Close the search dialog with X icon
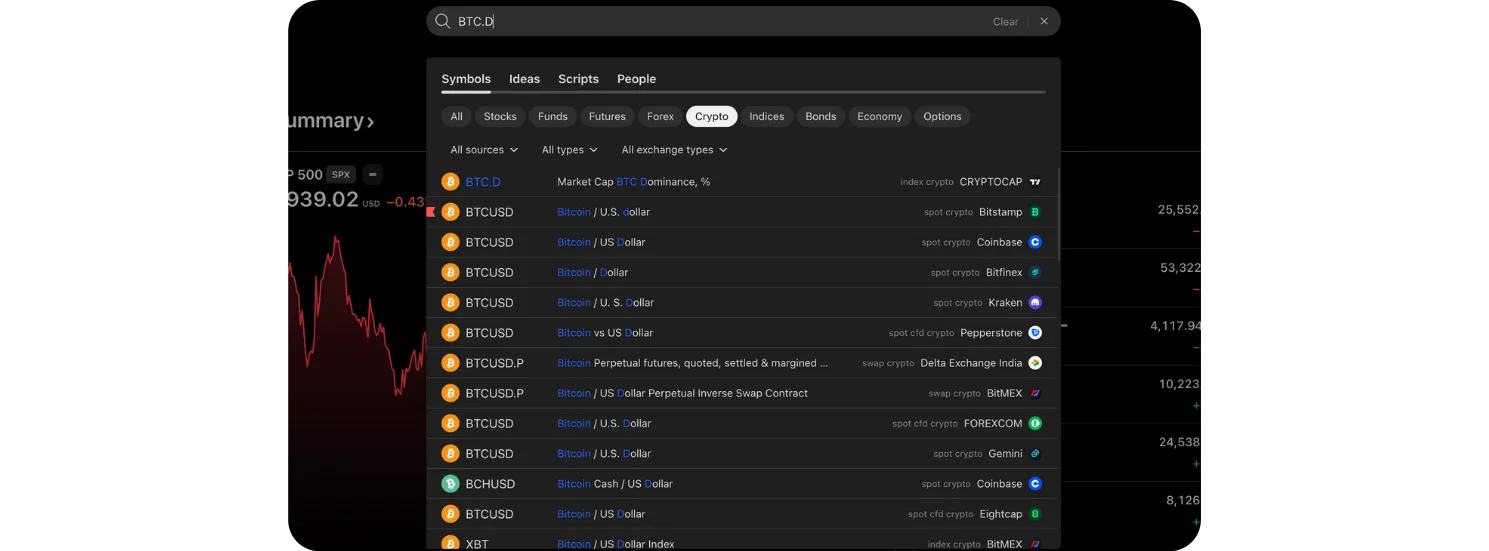Image resolution: width=1489 pixels, height=551 pixels. [1044, 21]
